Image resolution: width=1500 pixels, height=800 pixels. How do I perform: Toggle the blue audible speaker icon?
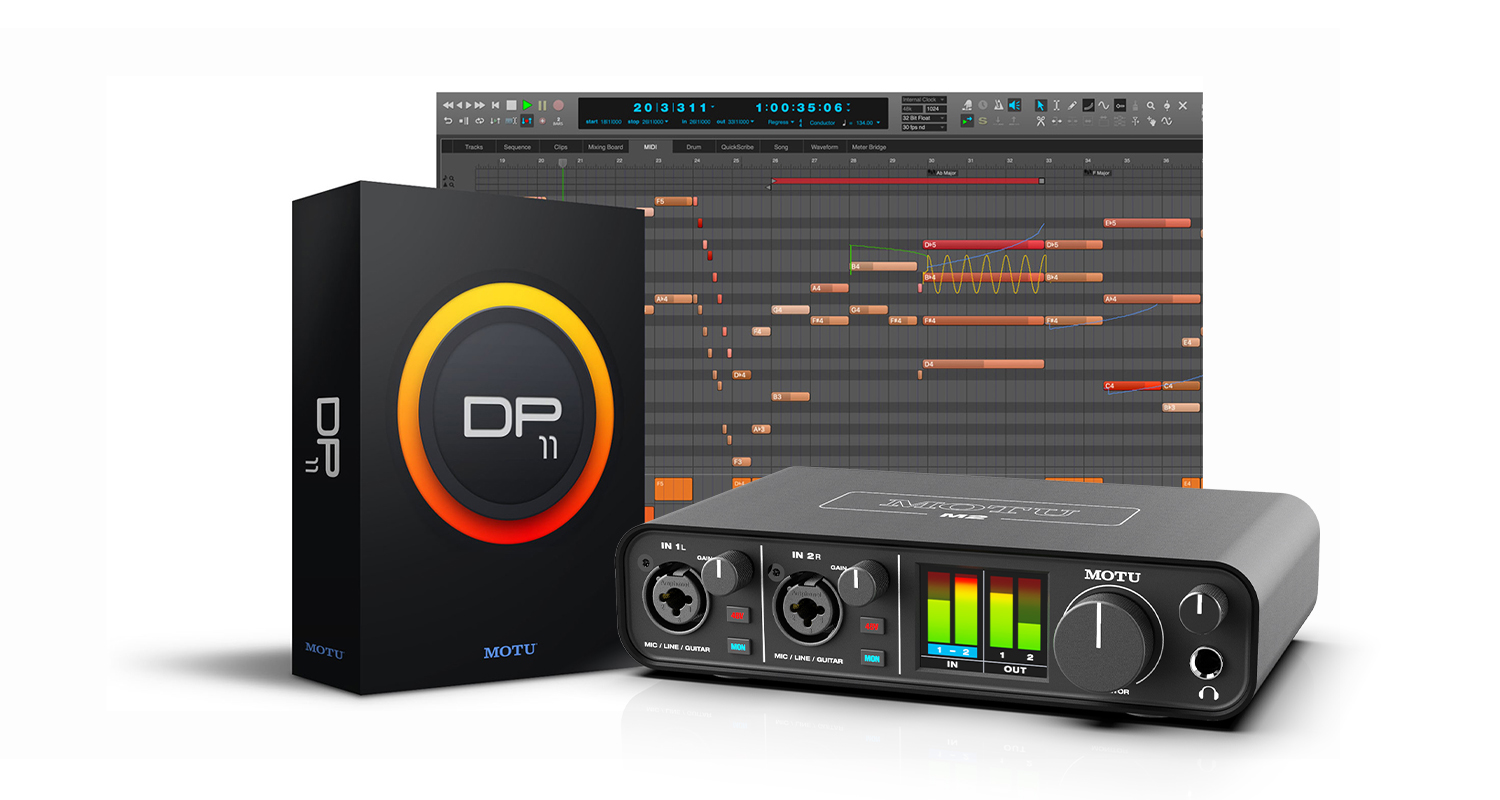pyautogui.click(x=1014, y=105)
